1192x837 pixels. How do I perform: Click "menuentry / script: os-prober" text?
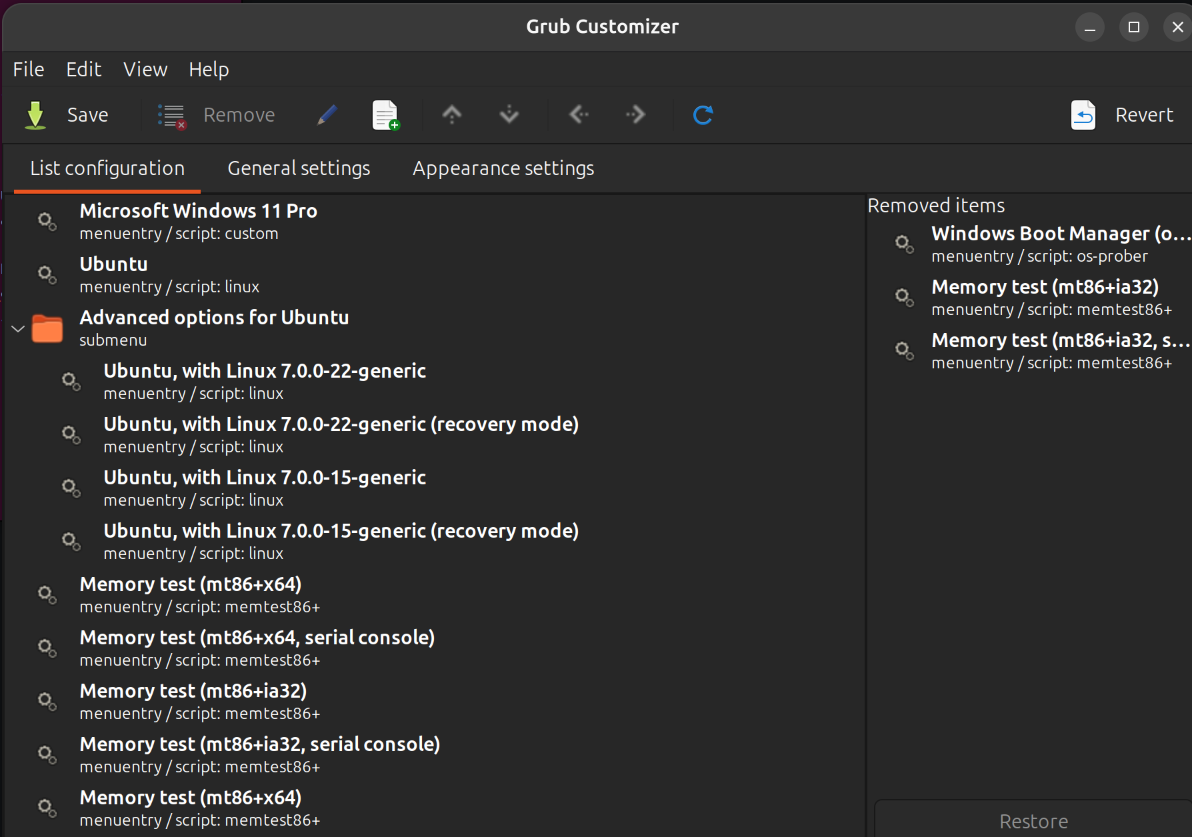[x=1040, y=256]
